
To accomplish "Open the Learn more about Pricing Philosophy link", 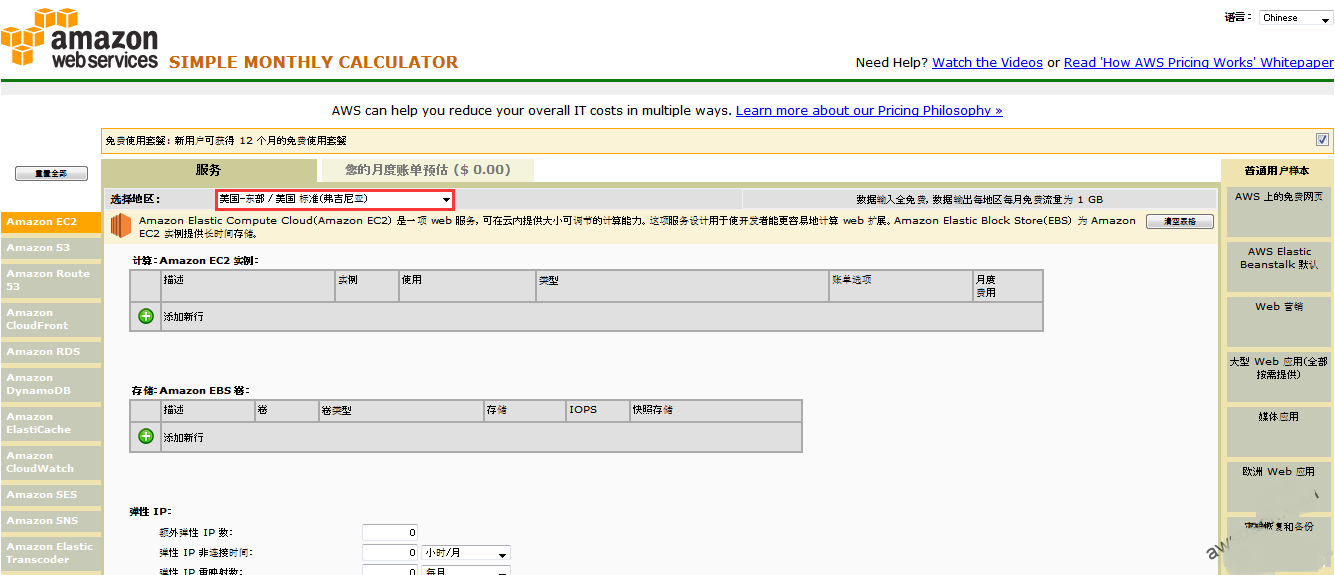I will (x=868, y=111).
